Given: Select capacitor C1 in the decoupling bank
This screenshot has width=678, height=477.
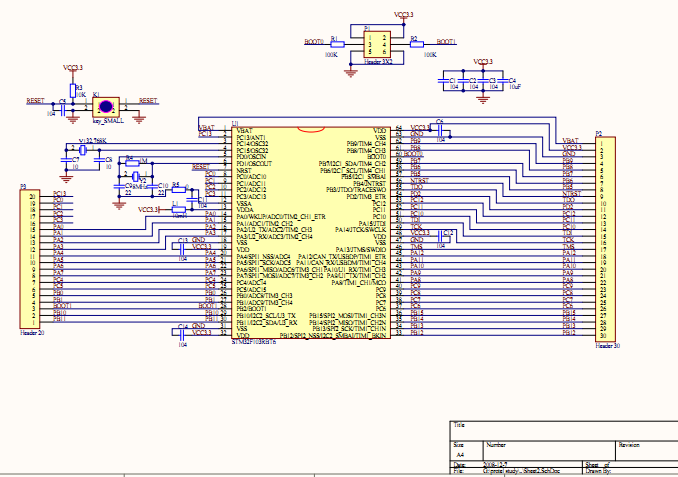Looking at the screenshot, I should 444,81.
